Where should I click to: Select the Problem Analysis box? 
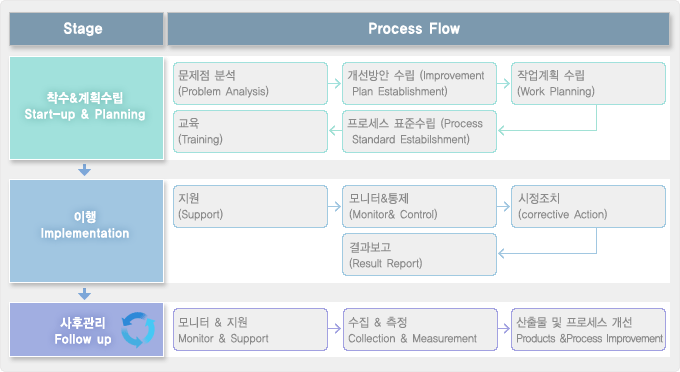tap(250, 83)
